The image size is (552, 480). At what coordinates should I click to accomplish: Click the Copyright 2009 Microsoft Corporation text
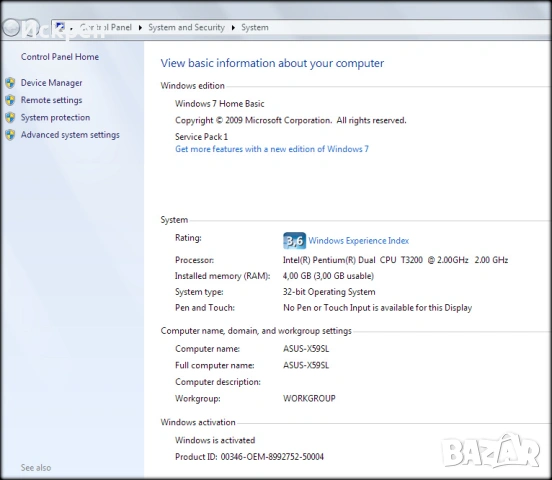(290, 120)
